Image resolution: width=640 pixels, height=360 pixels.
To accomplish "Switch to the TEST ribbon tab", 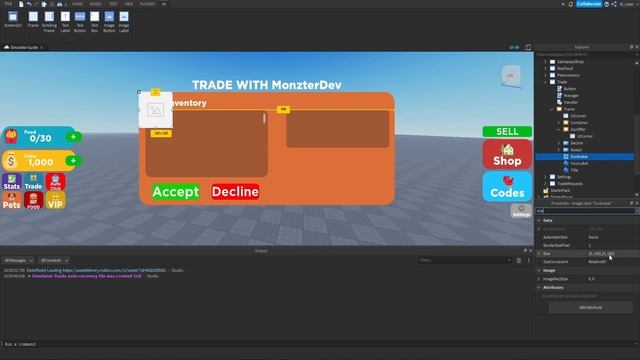I will pos(113,4).
